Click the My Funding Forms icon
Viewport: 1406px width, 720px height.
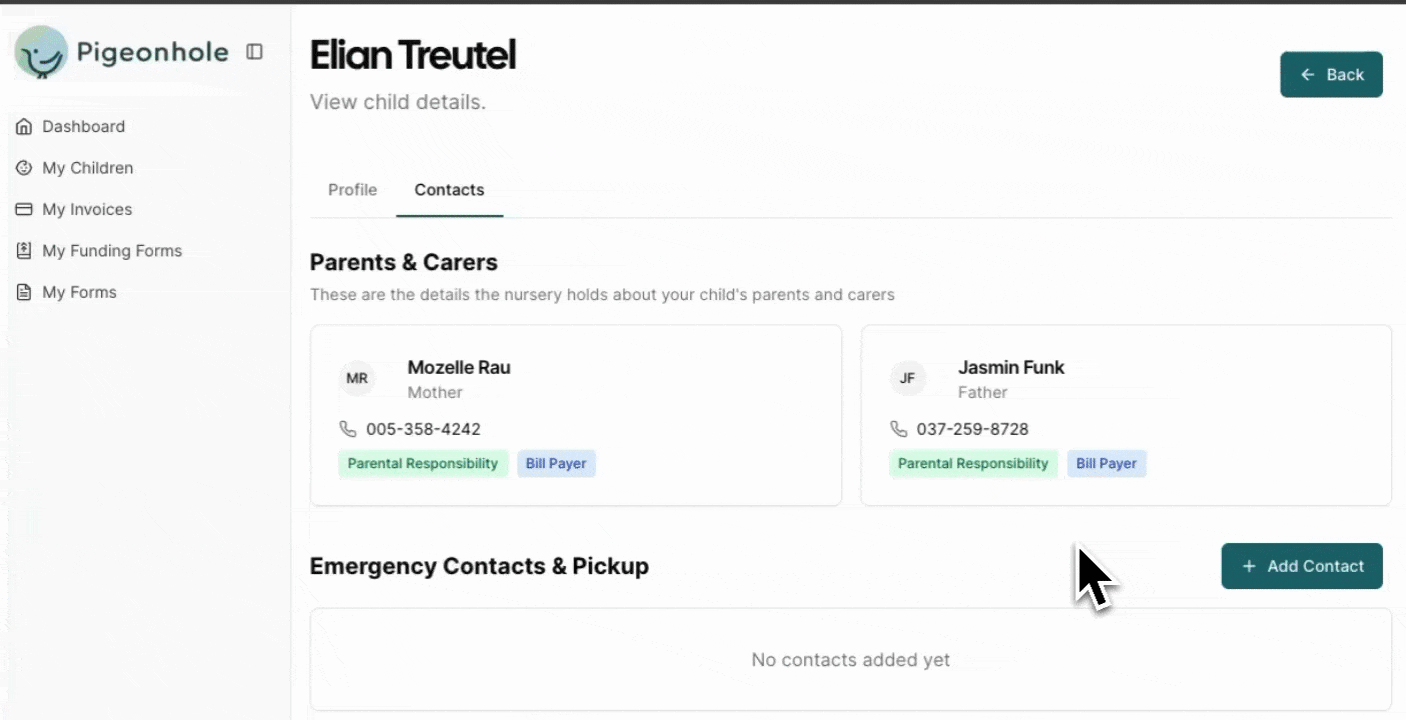pyautogui.click(x=25, y=251)
